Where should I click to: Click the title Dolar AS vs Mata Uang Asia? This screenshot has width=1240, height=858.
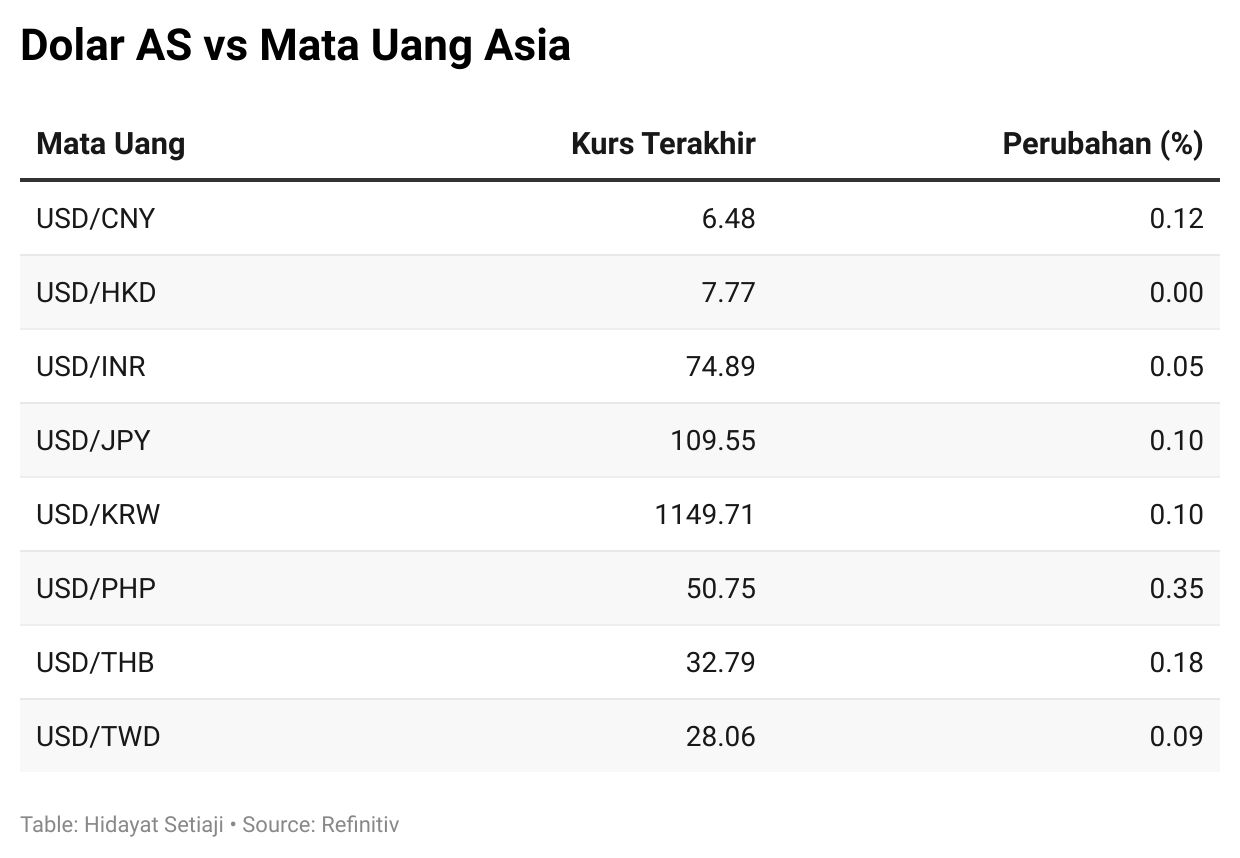tap(295, 46)
